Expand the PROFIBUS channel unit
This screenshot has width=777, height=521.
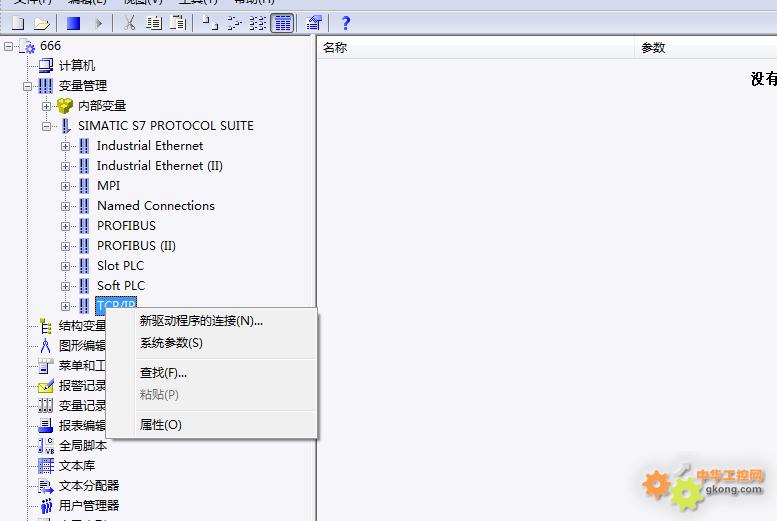65,226
